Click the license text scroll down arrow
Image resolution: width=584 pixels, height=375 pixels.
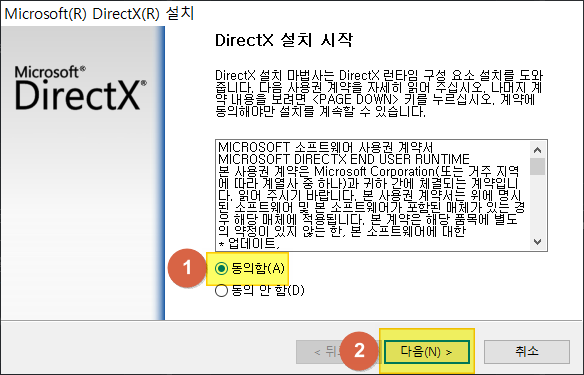click(537, 242)
